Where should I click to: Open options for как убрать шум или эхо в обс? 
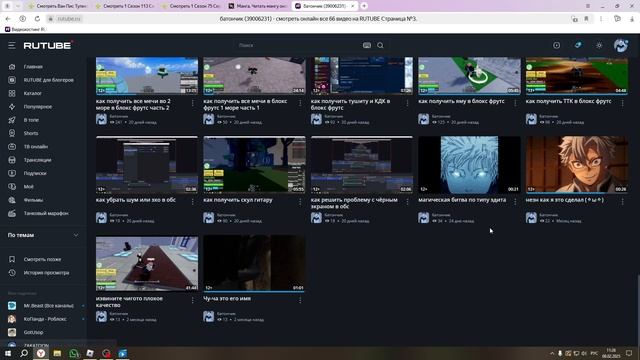click(193, 202)
